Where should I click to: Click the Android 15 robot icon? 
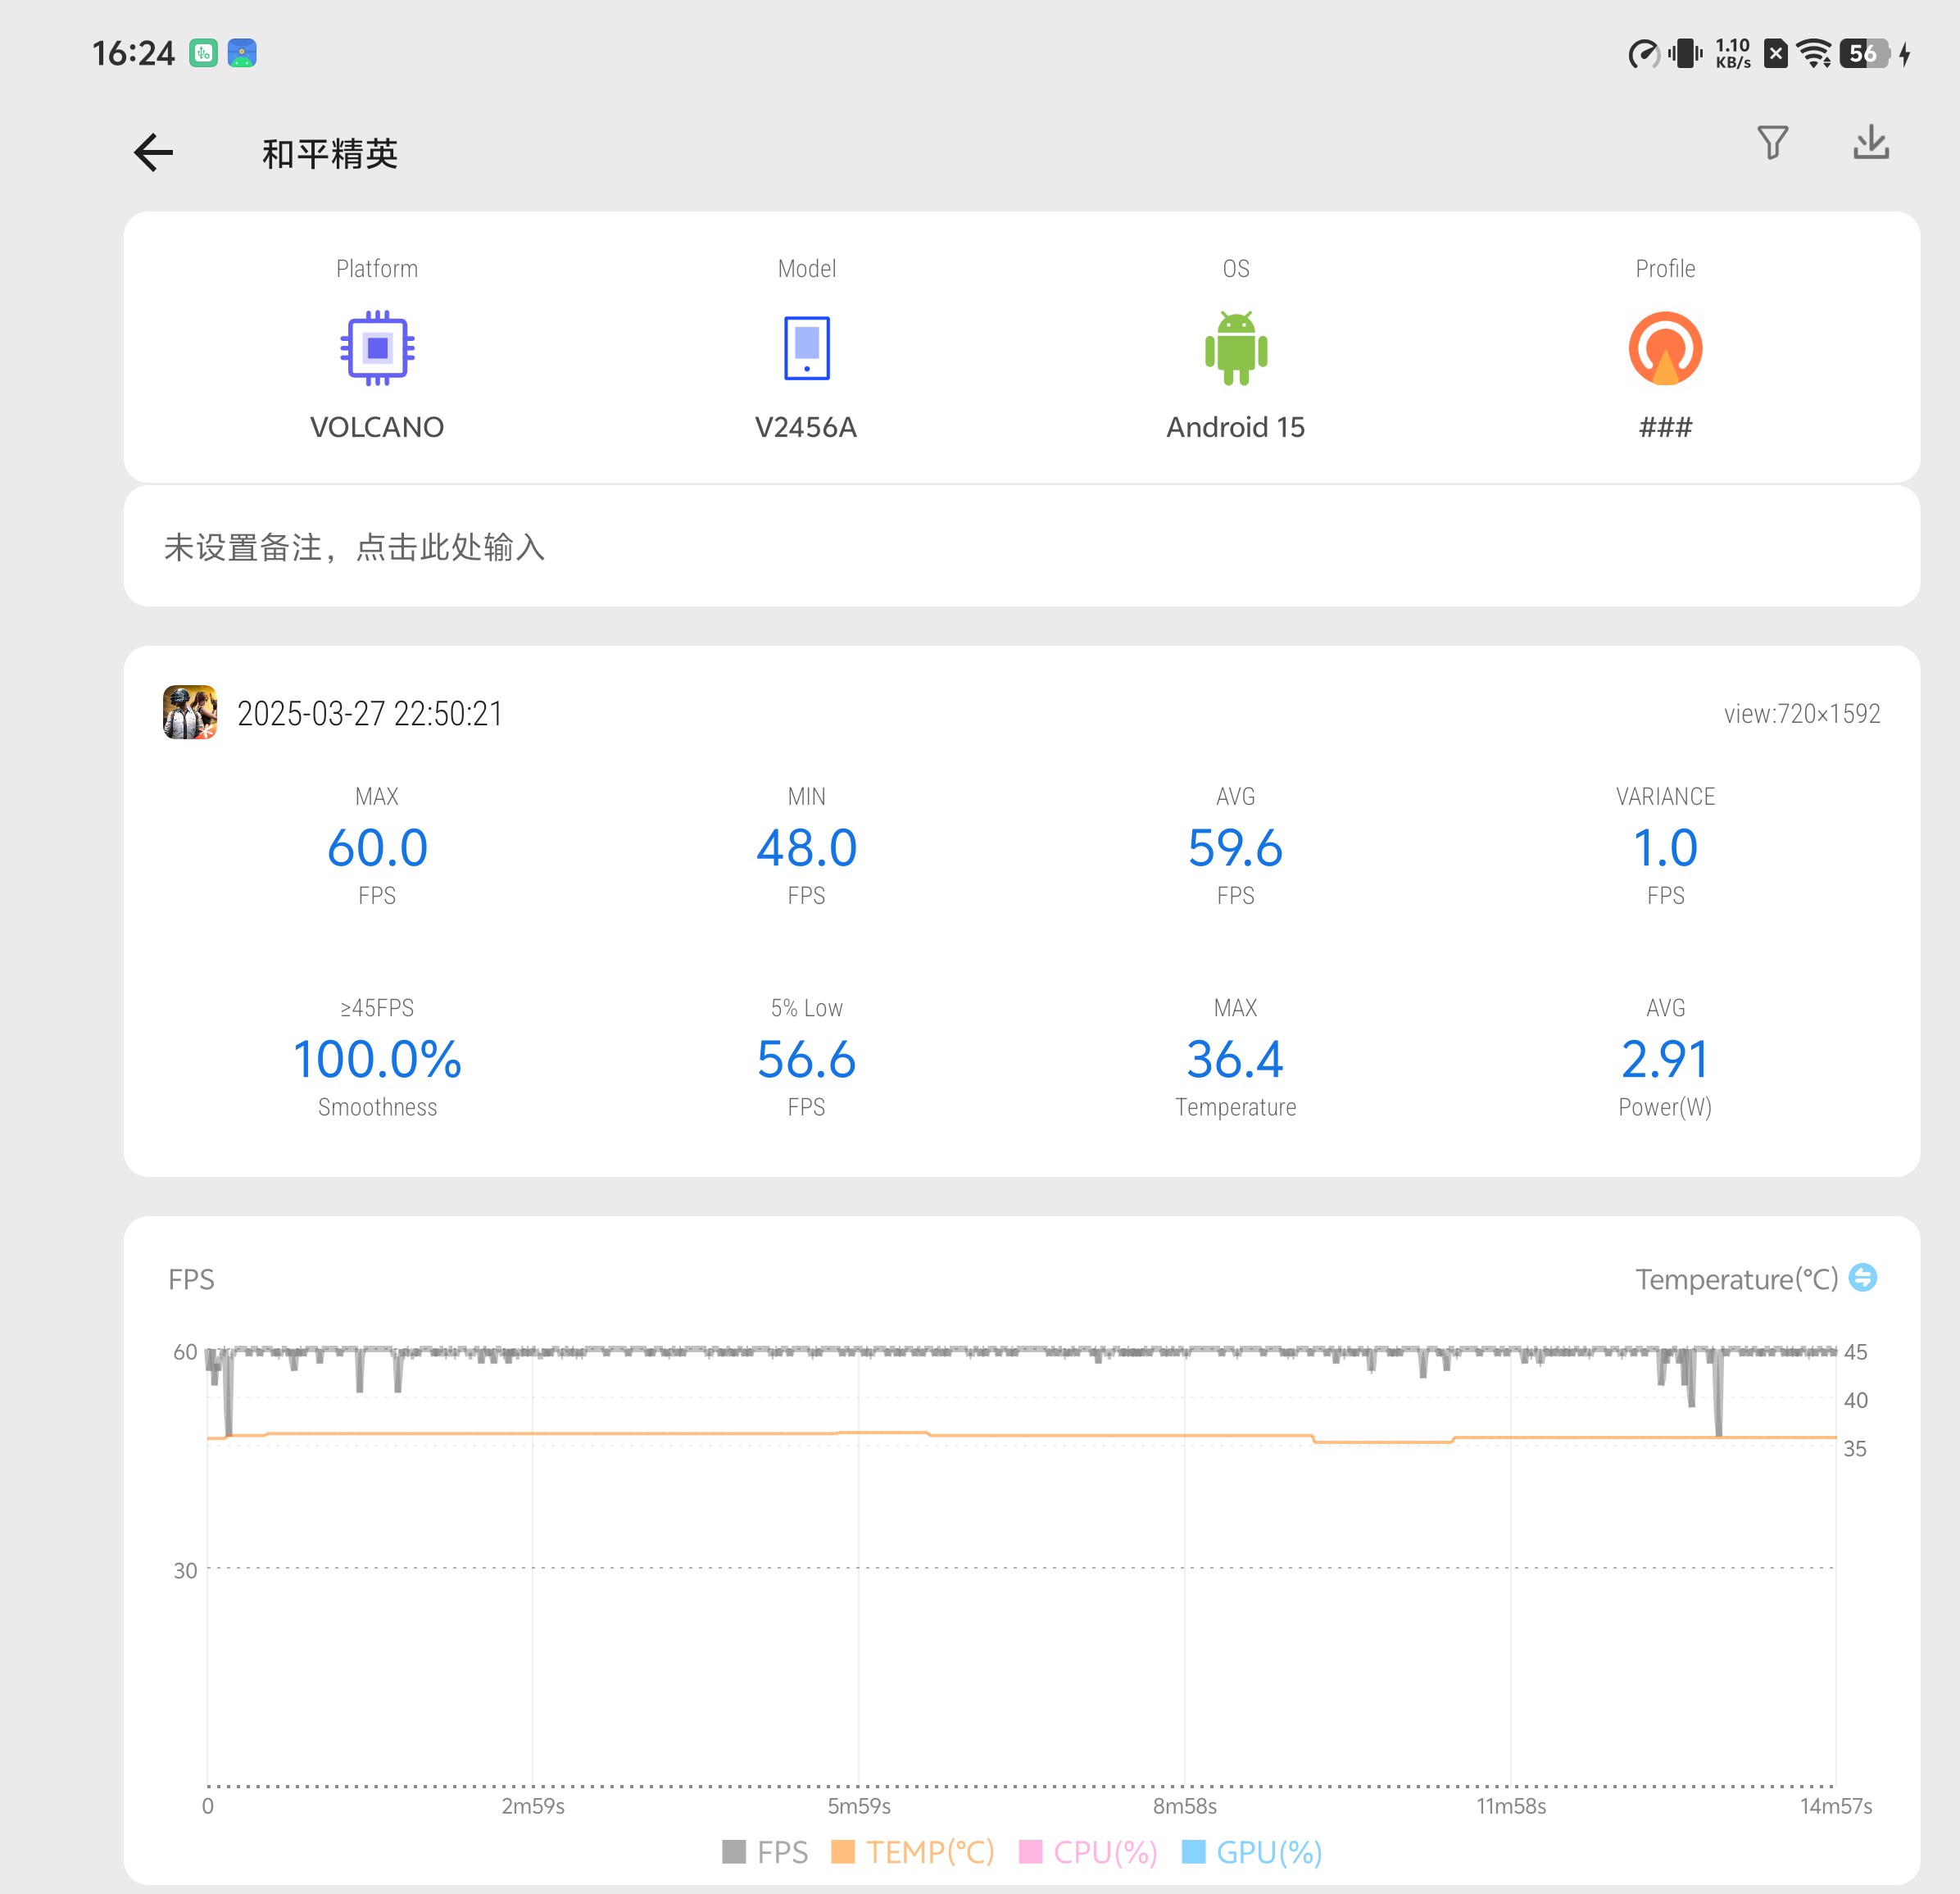(1236, 348)
